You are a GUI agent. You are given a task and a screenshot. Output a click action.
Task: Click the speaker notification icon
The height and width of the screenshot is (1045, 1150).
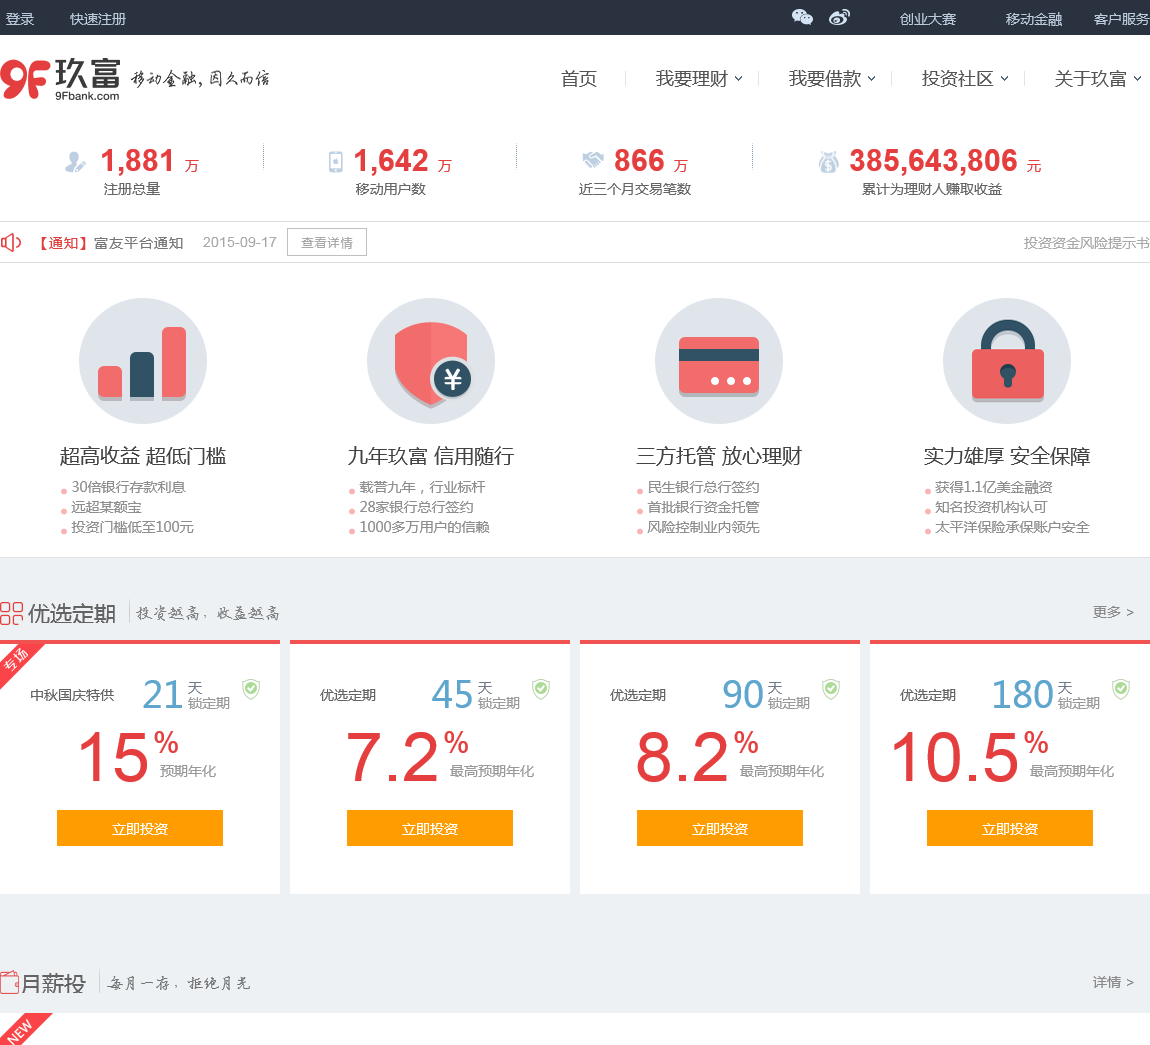(x=11, y=243)
